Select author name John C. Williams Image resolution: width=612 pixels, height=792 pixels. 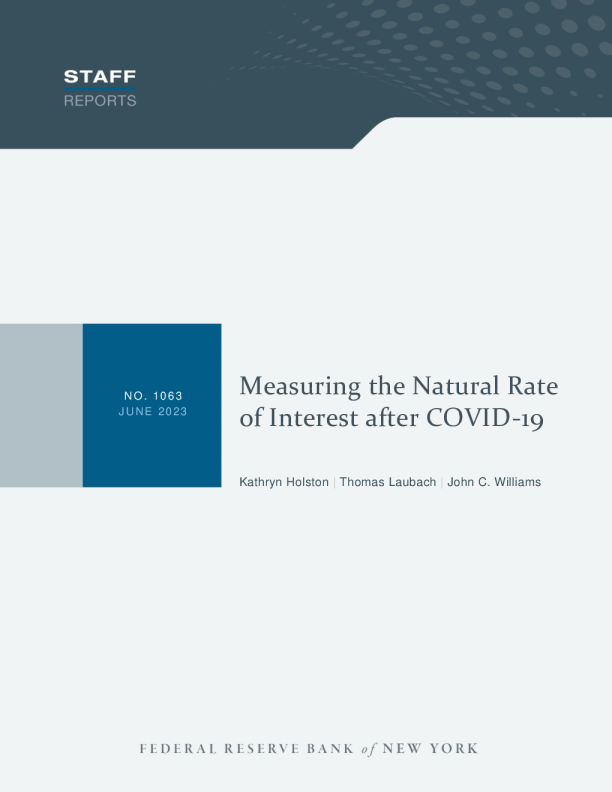(x=494, y=482)
